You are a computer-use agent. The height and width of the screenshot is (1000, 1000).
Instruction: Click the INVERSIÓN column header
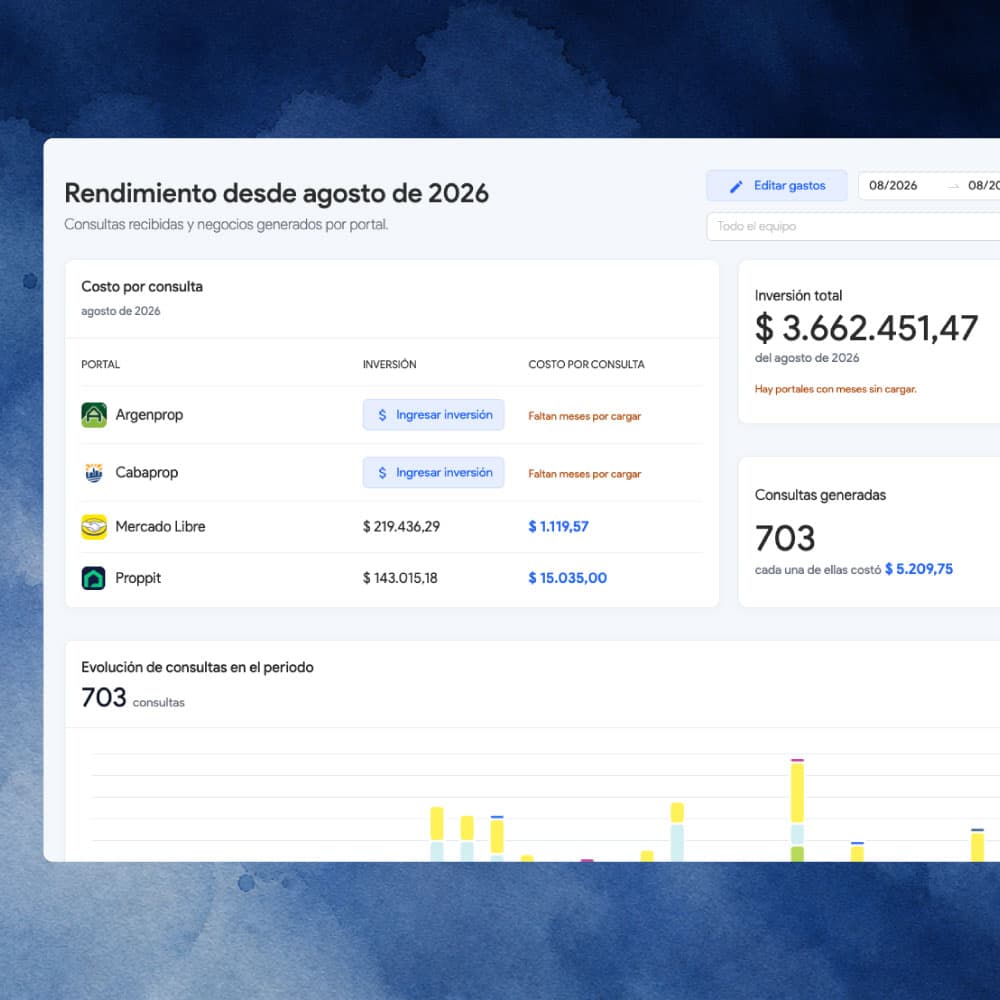389,364
